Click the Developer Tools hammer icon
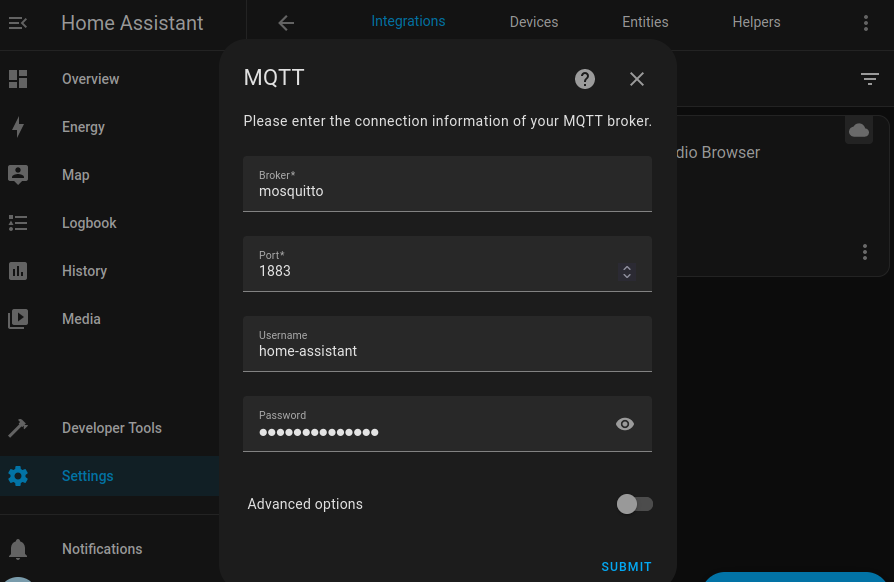Viewport: 894px width, 582px height. [x=18, y=428]
